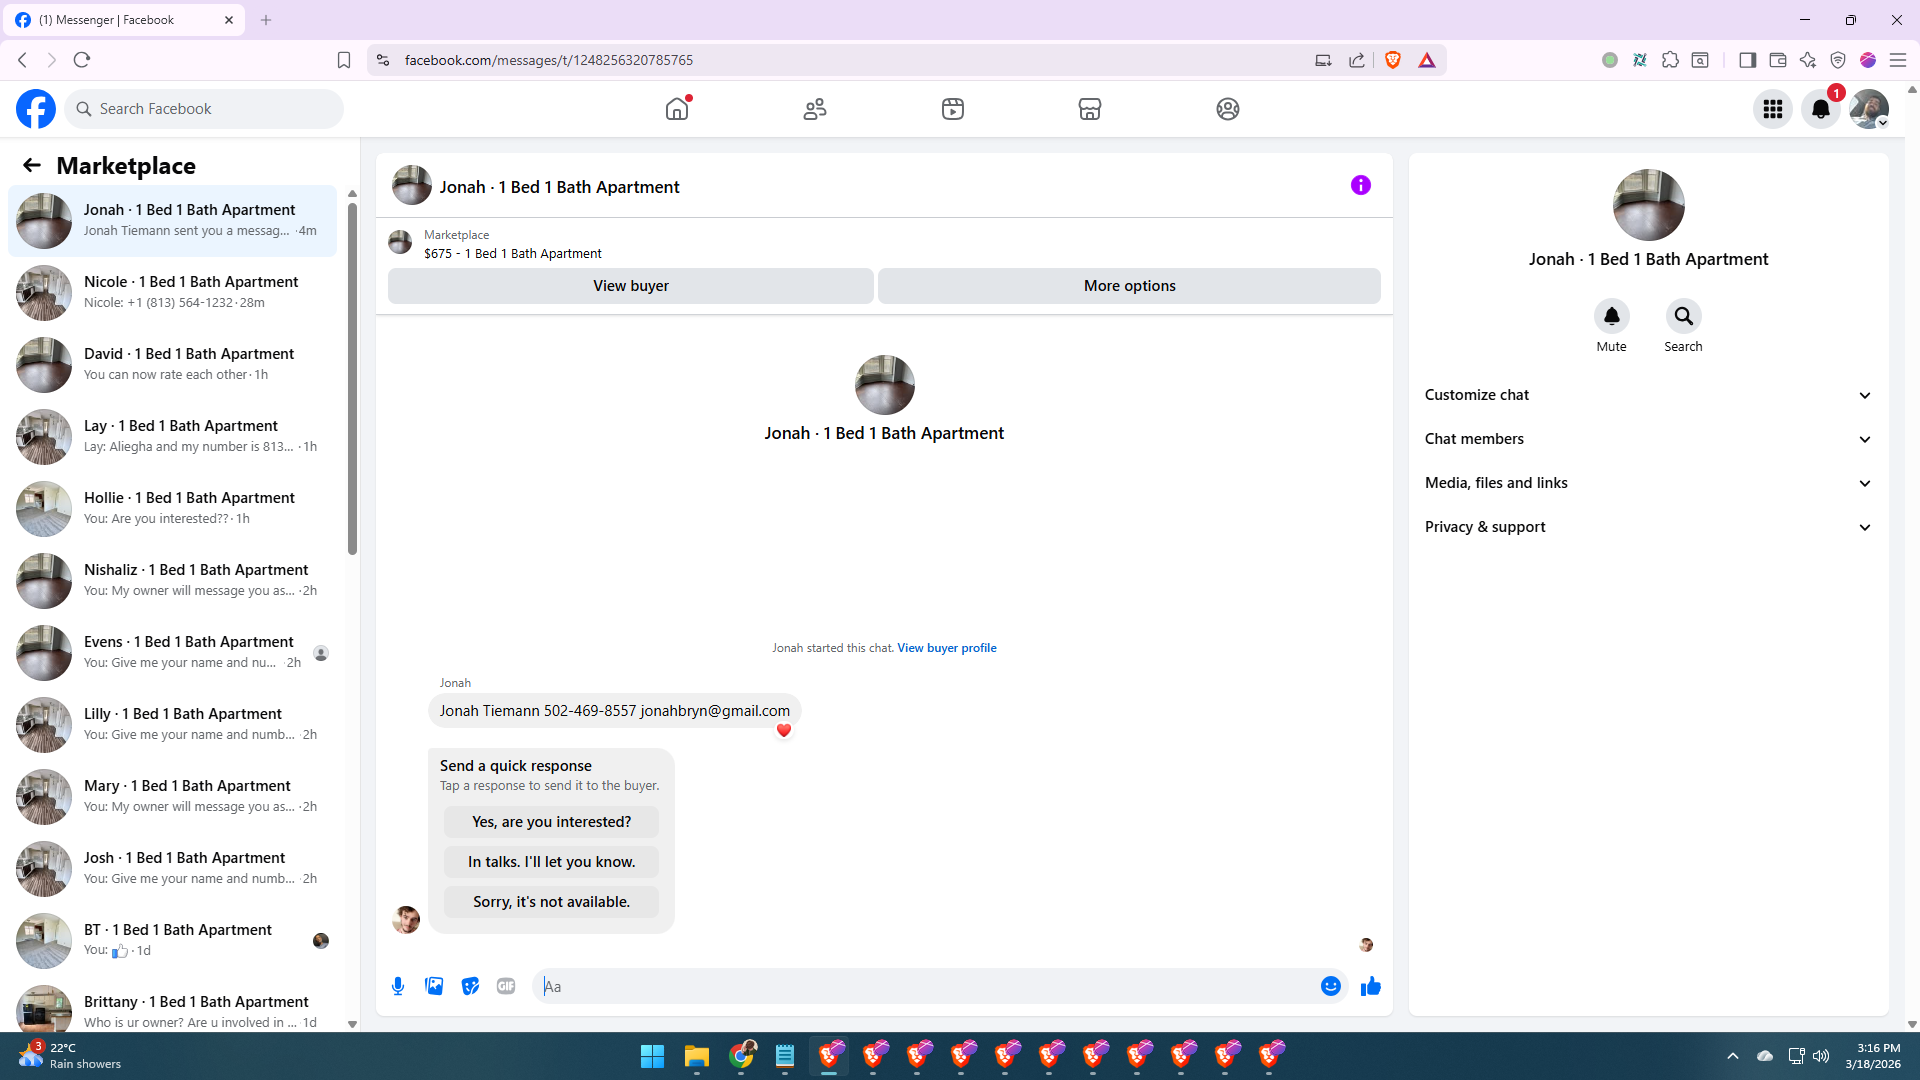Open the GIF picker icon
1920x1080 pixels.
tap(506, 986)
